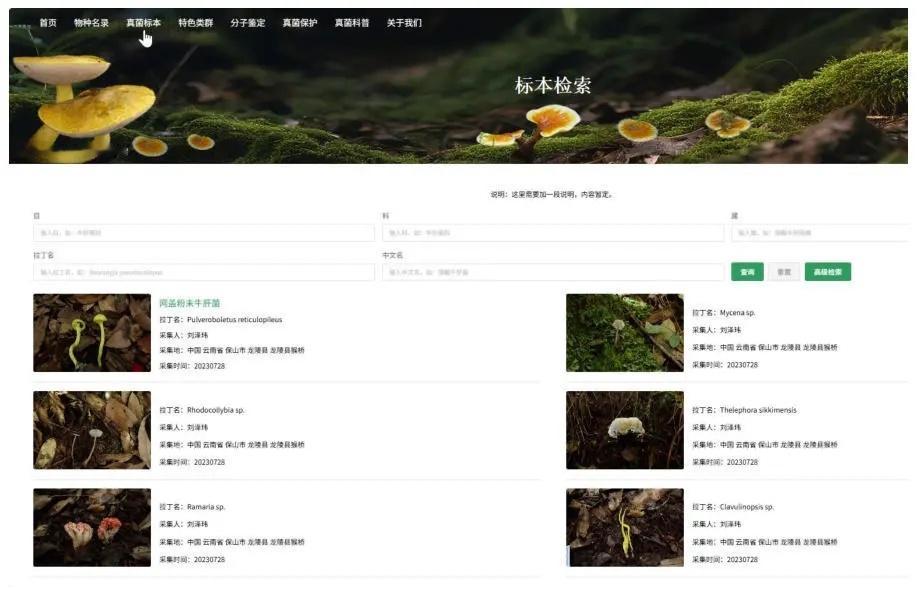This screenshot has height=589, width=919.
Task: Open the Thelephora sikkimensis specimen photo
Action: [x=625, y=430]
